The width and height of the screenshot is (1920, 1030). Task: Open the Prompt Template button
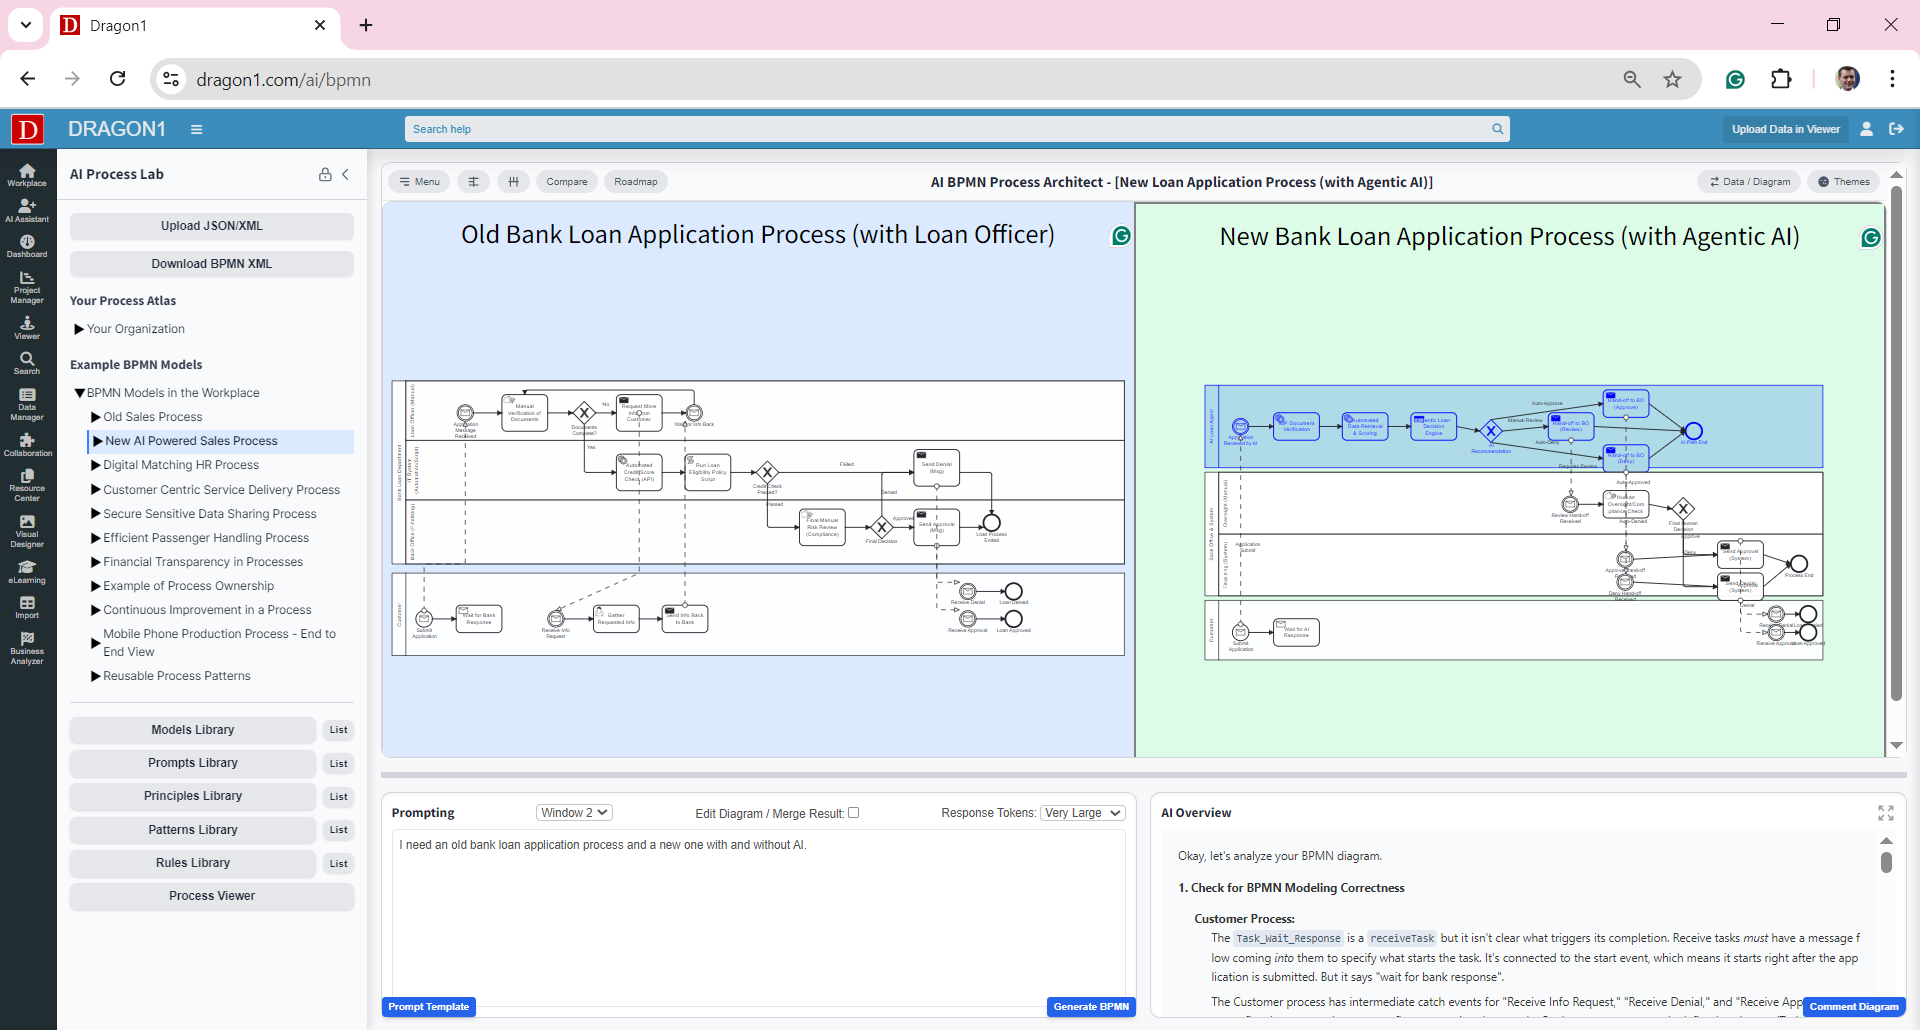coord(429,1007)
